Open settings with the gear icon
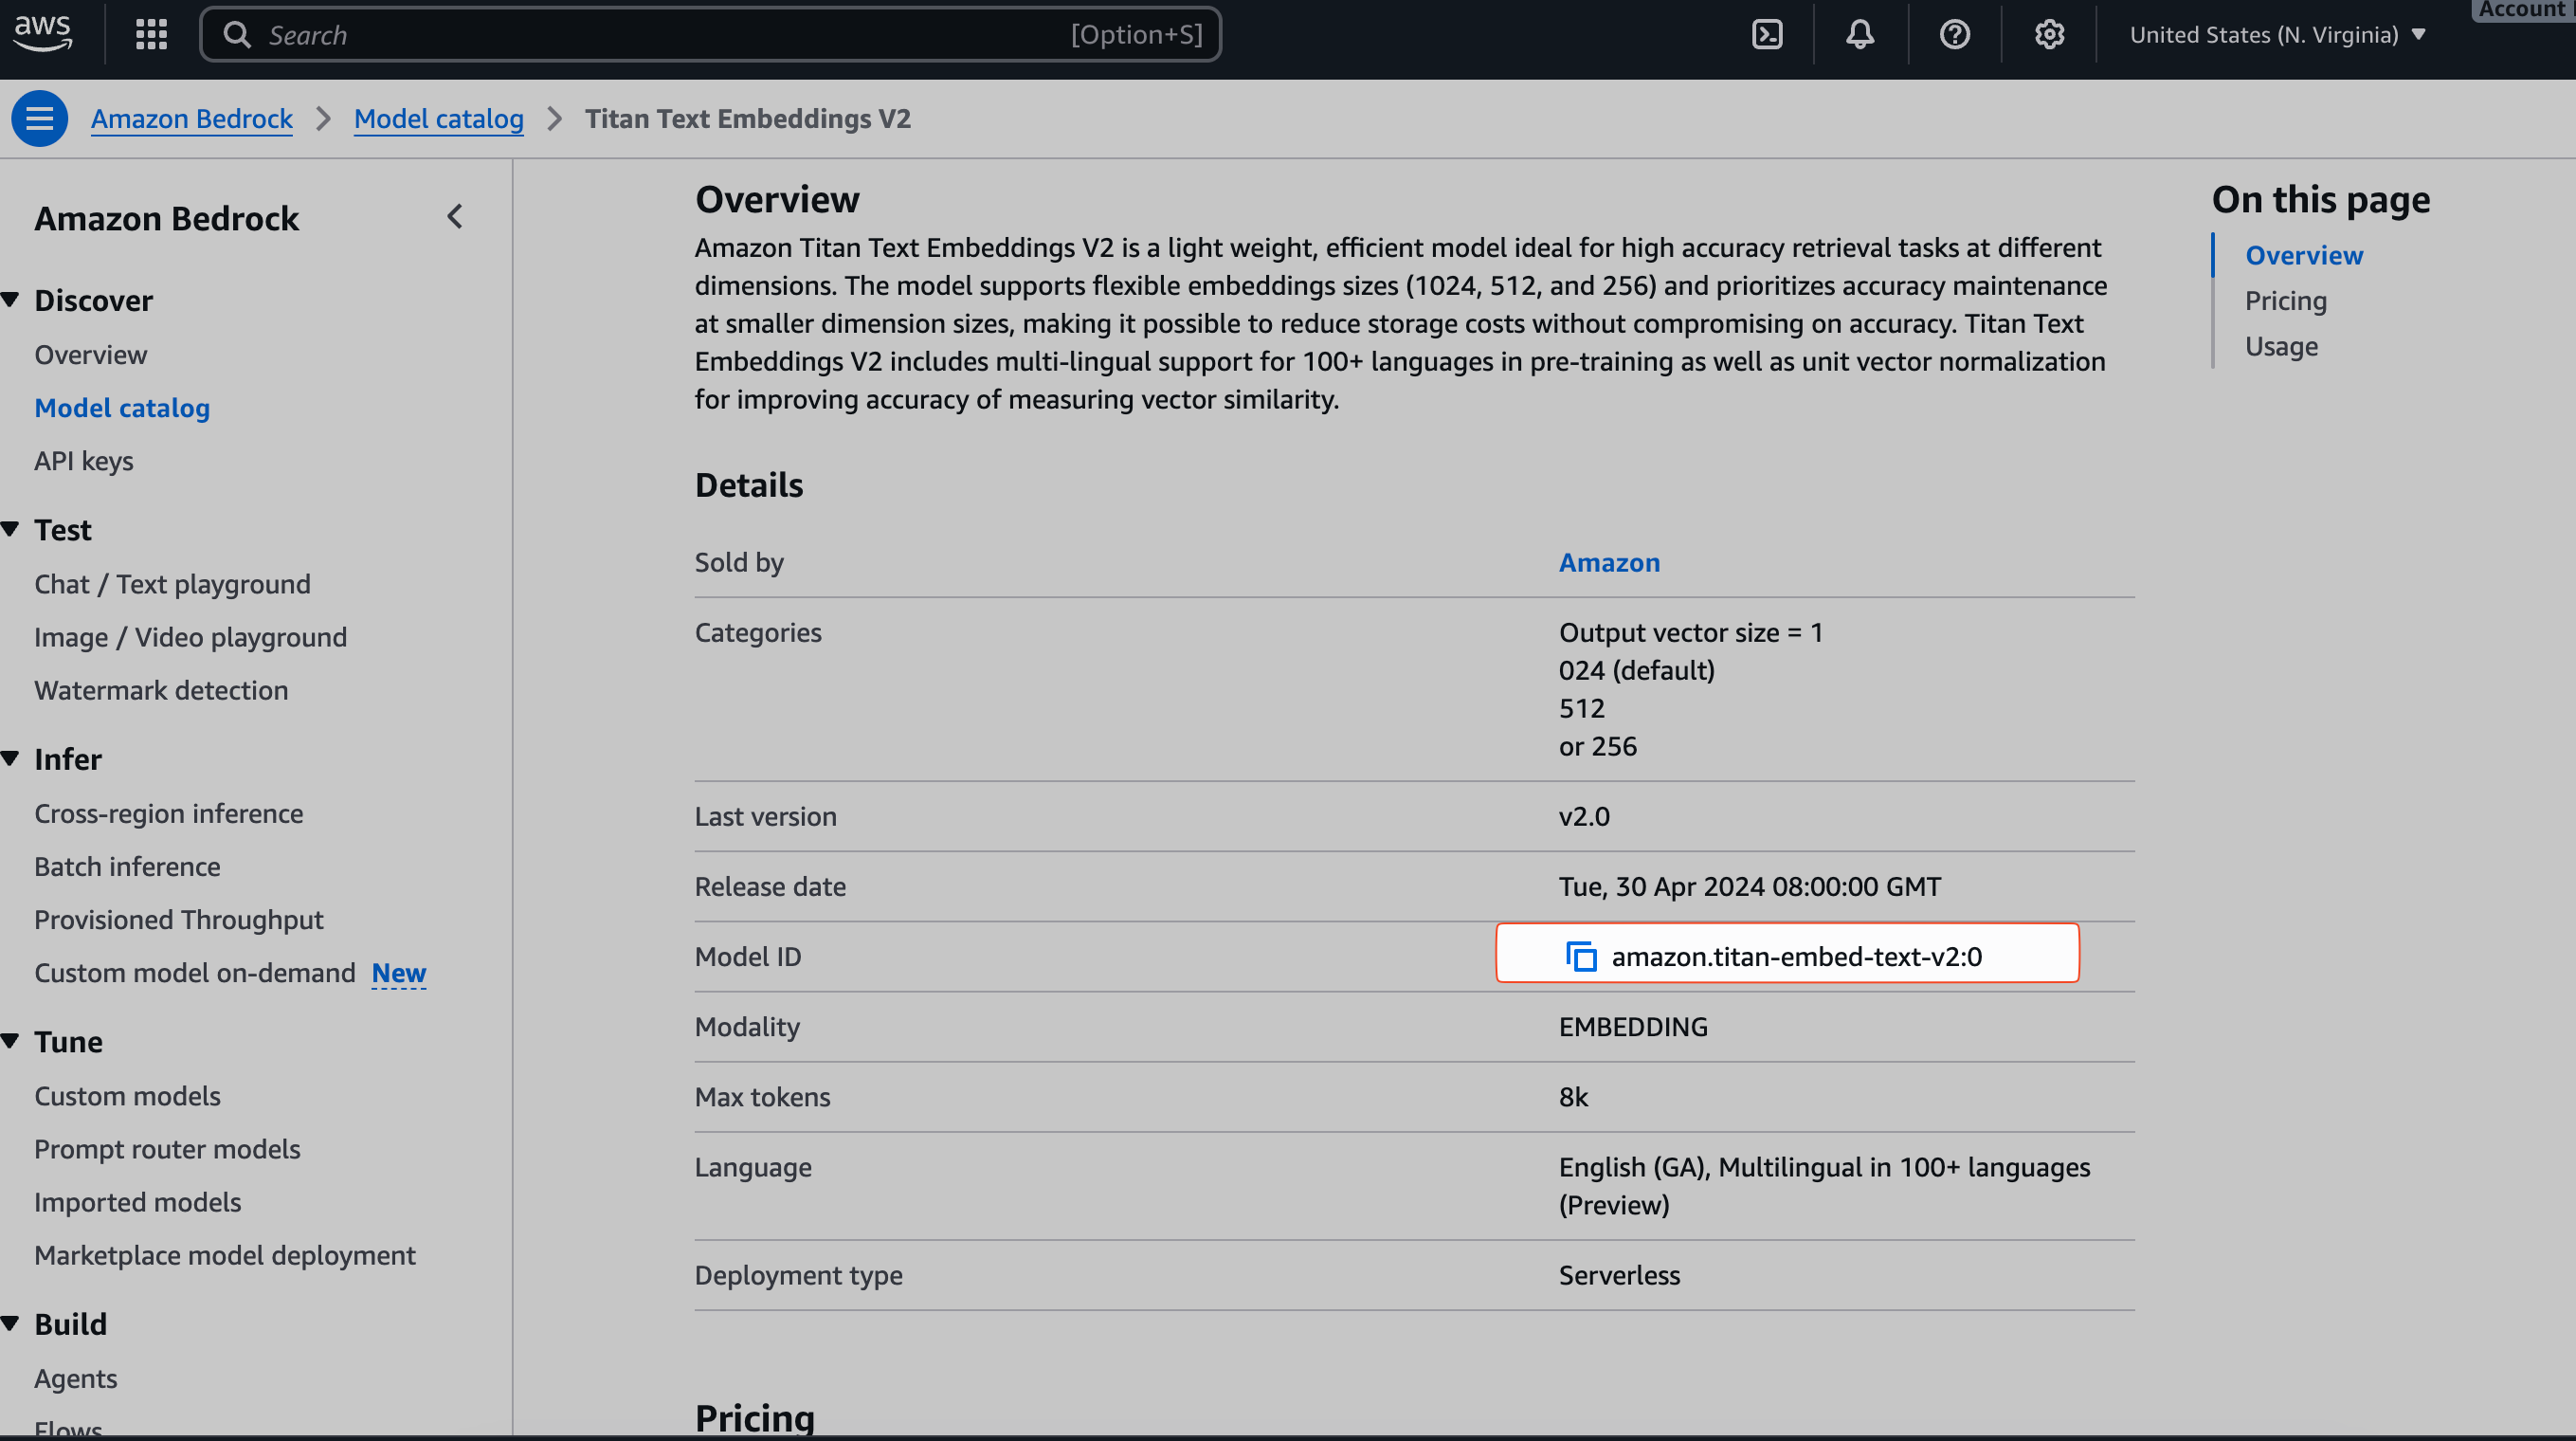Screen dimensions: 2576x1441 (x=2049, y=33)
